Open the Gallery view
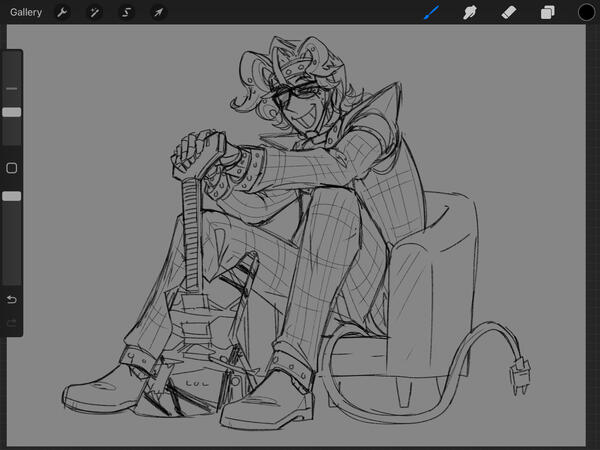The image size is (600, 450). point(26,12)
